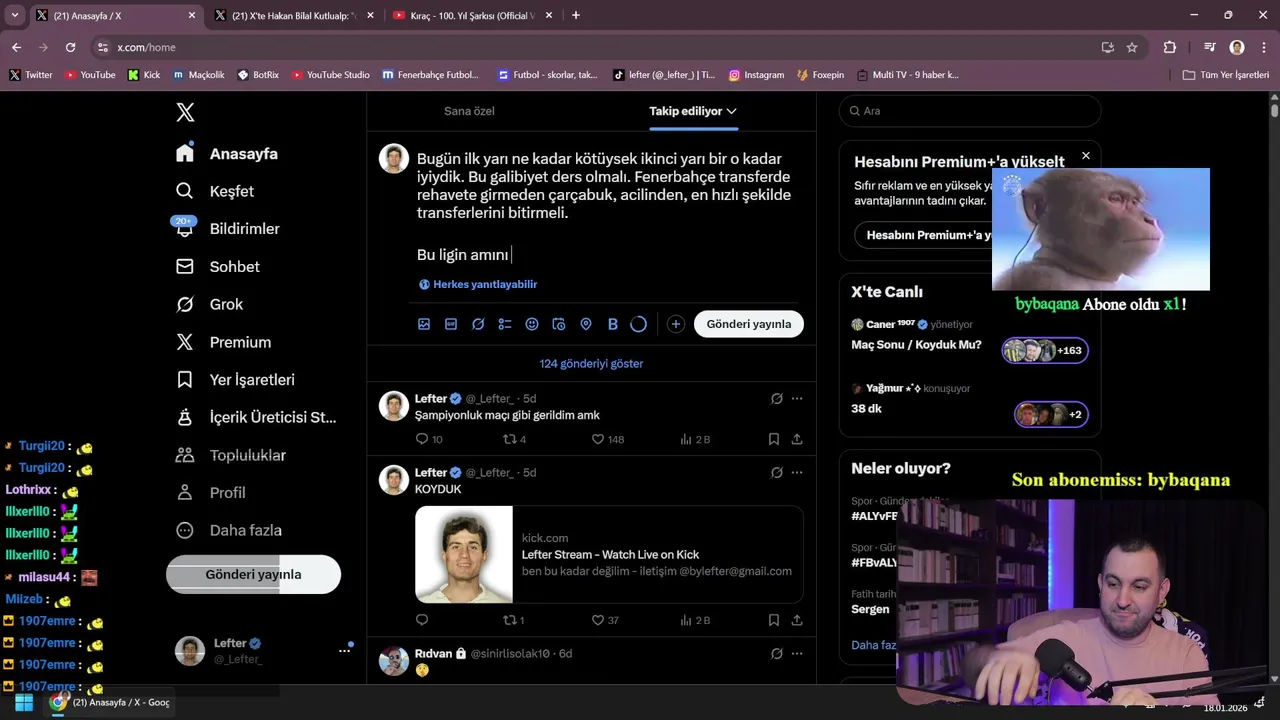Like the Şampiyonluk maçı post
This screenshot has height=720, width=1280.
click(608, 439)
